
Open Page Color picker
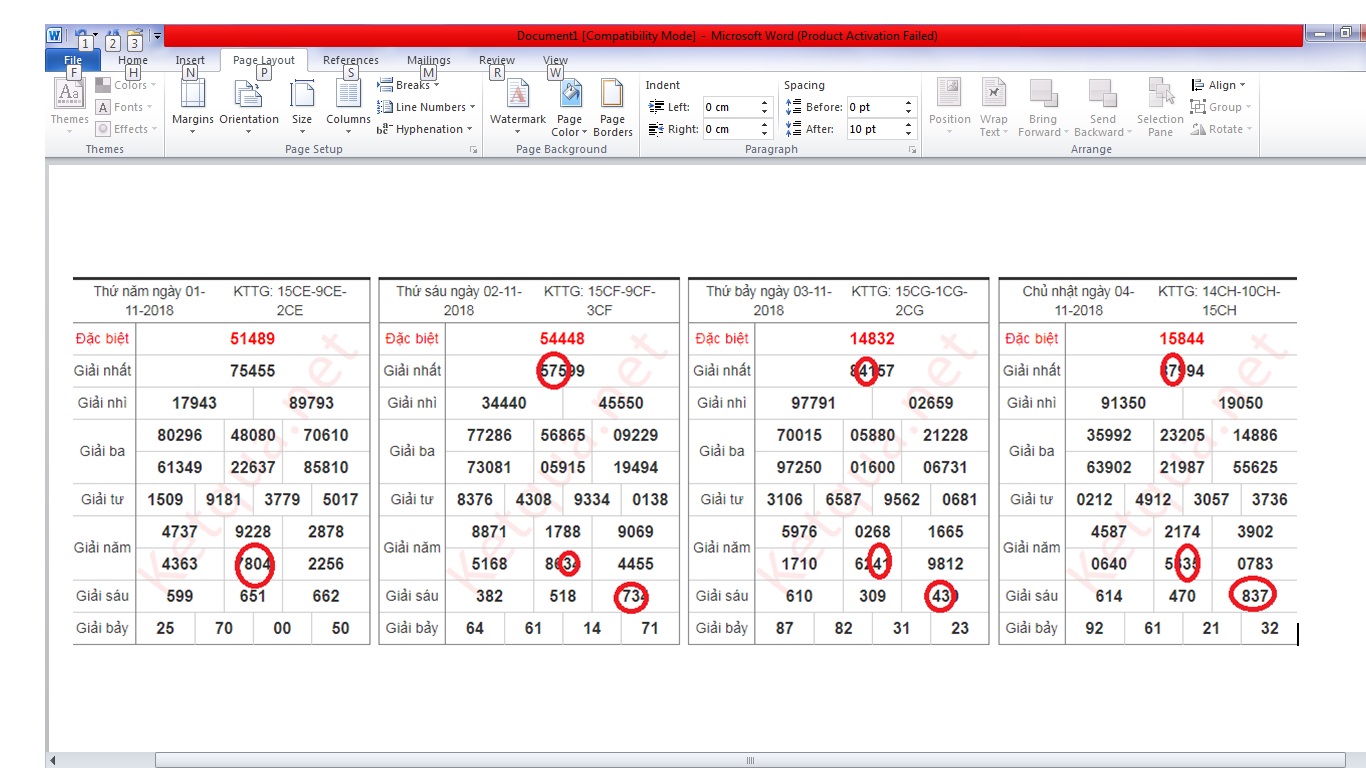point(569,103)
